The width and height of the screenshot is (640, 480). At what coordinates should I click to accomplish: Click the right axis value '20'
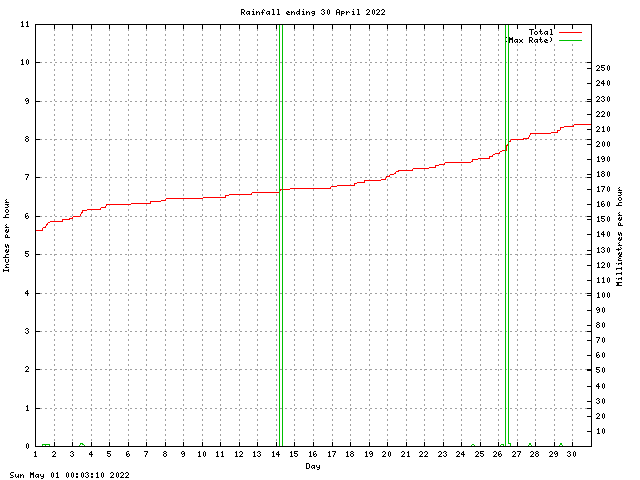point(600,416)
